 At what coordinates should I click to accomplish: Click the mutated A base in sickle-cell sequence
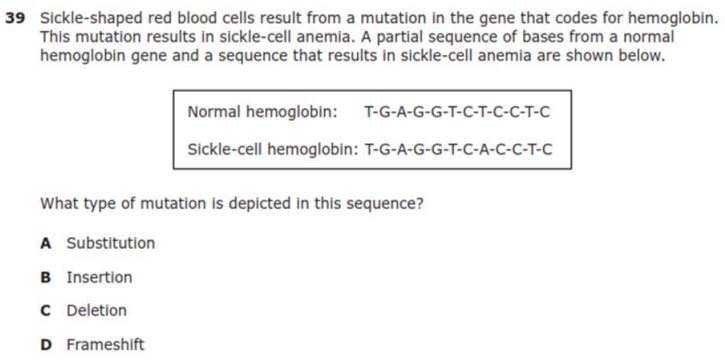point(484,149)
